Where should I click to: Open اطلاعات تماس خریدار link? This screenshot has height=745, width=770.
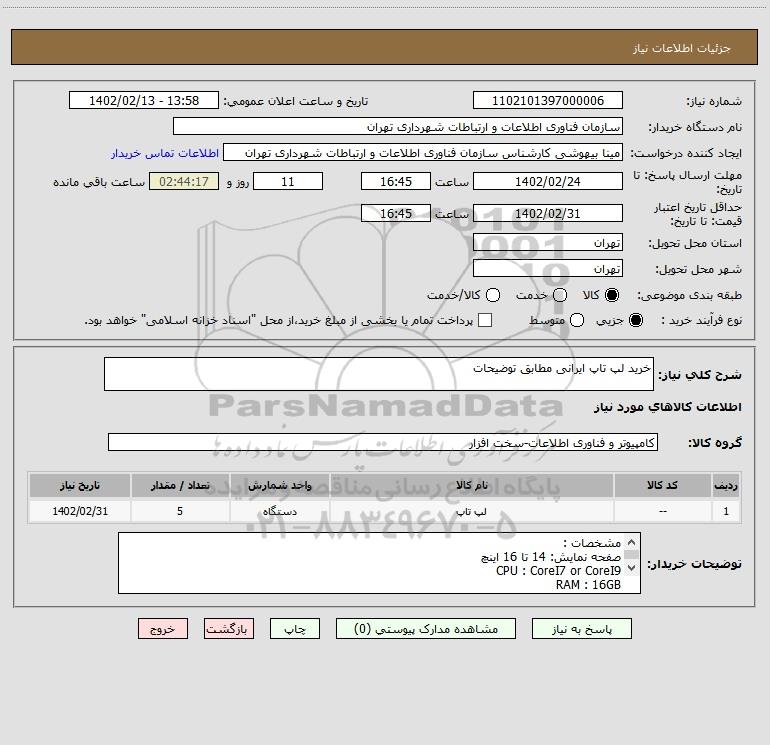165,153
